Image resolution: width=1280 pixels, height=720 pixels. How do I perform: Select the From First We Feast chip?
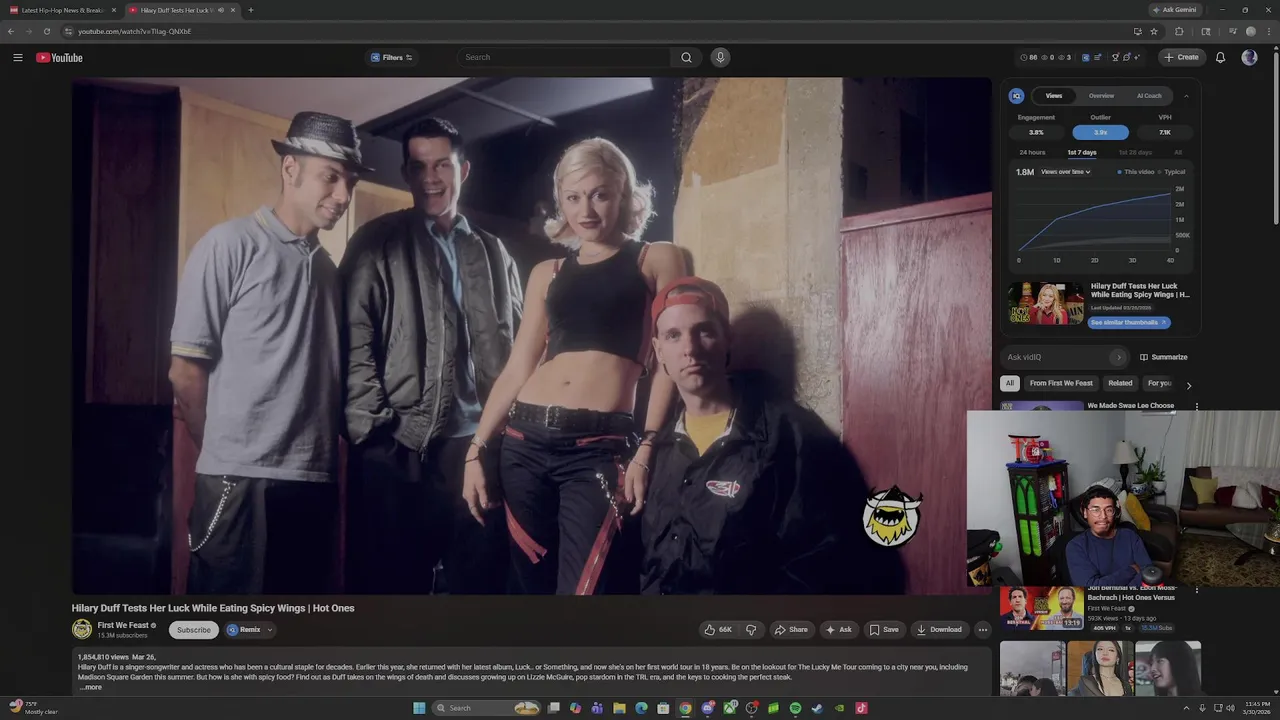(1061, 383)
